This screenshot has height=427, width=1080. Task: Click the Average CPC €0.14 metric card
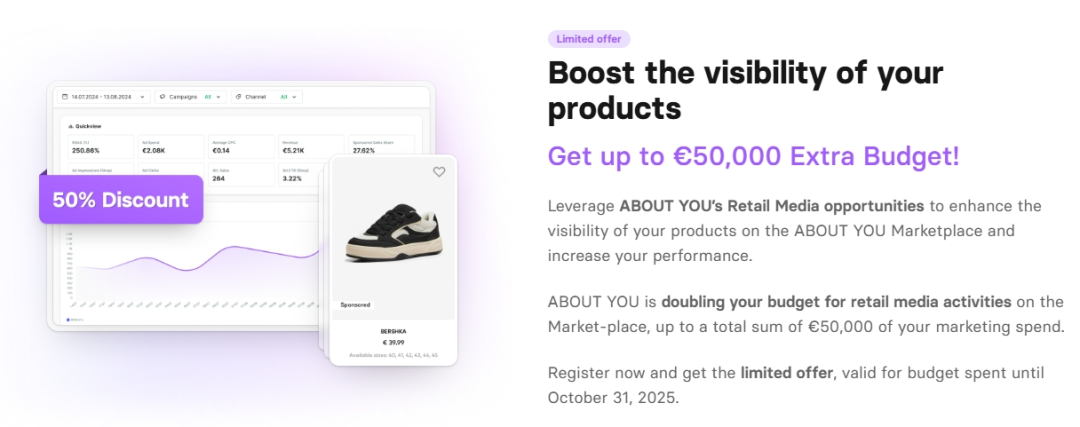point(239,147)
